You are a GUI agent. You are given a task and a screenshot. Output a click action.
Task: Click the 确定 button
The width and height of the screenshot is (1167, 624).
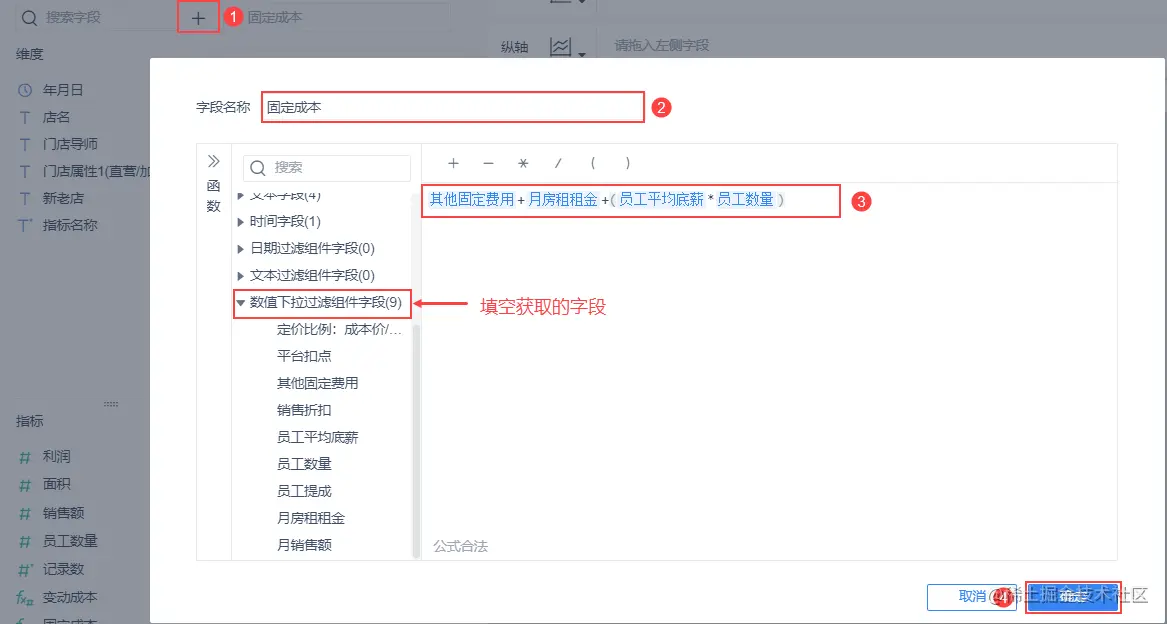pyautogui.click(x=1073, y=597)
